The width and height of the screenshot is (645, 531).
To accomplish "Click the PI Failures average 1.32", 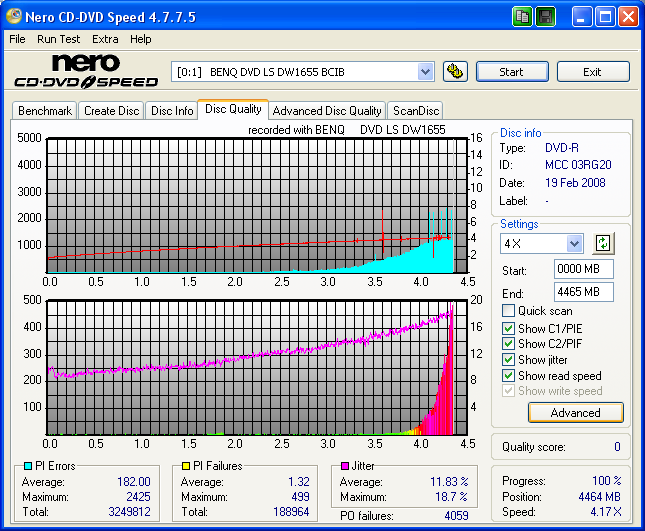I will [299, 481].
